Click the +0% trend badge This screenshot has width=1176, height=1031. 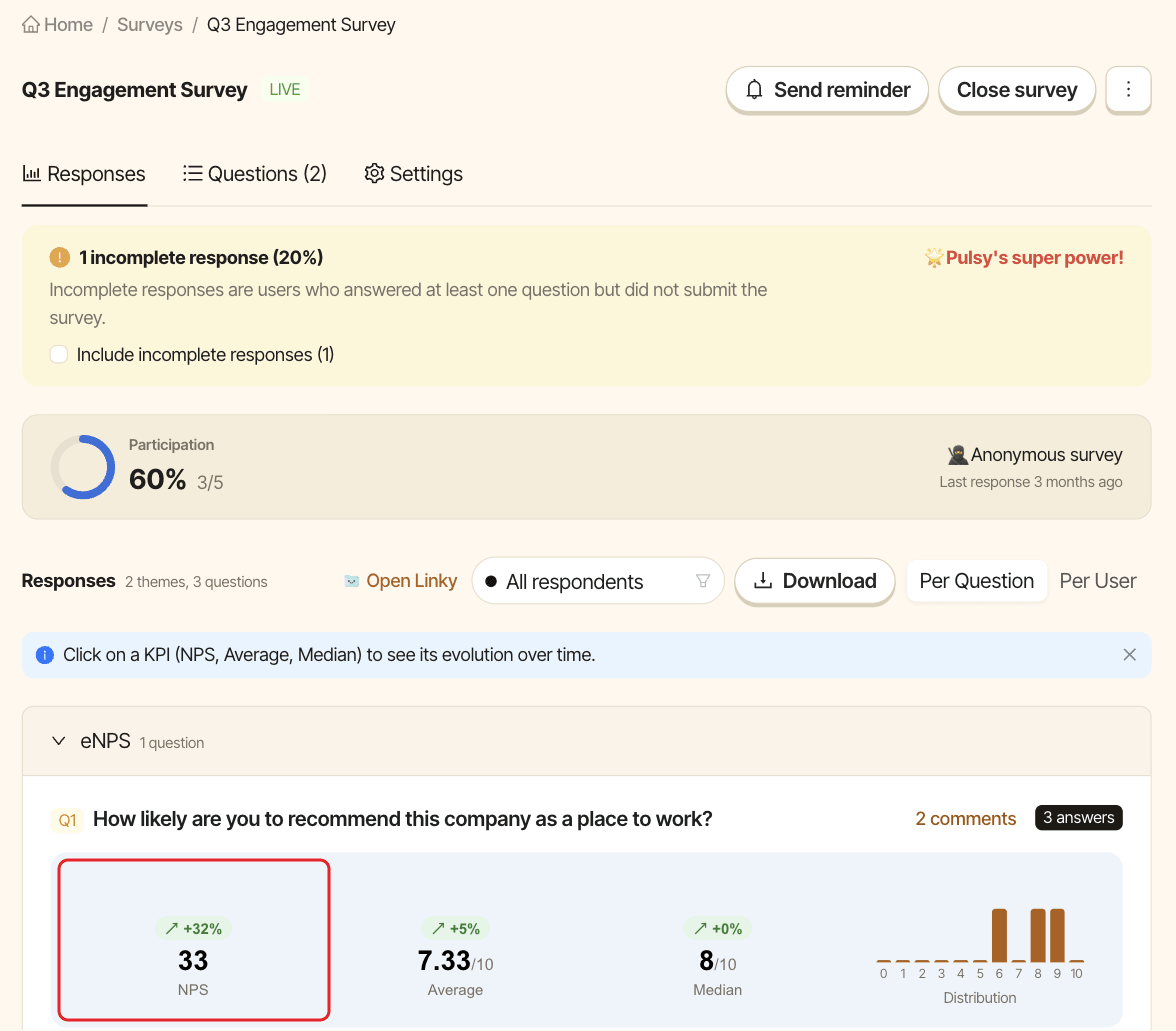(717, 928)
